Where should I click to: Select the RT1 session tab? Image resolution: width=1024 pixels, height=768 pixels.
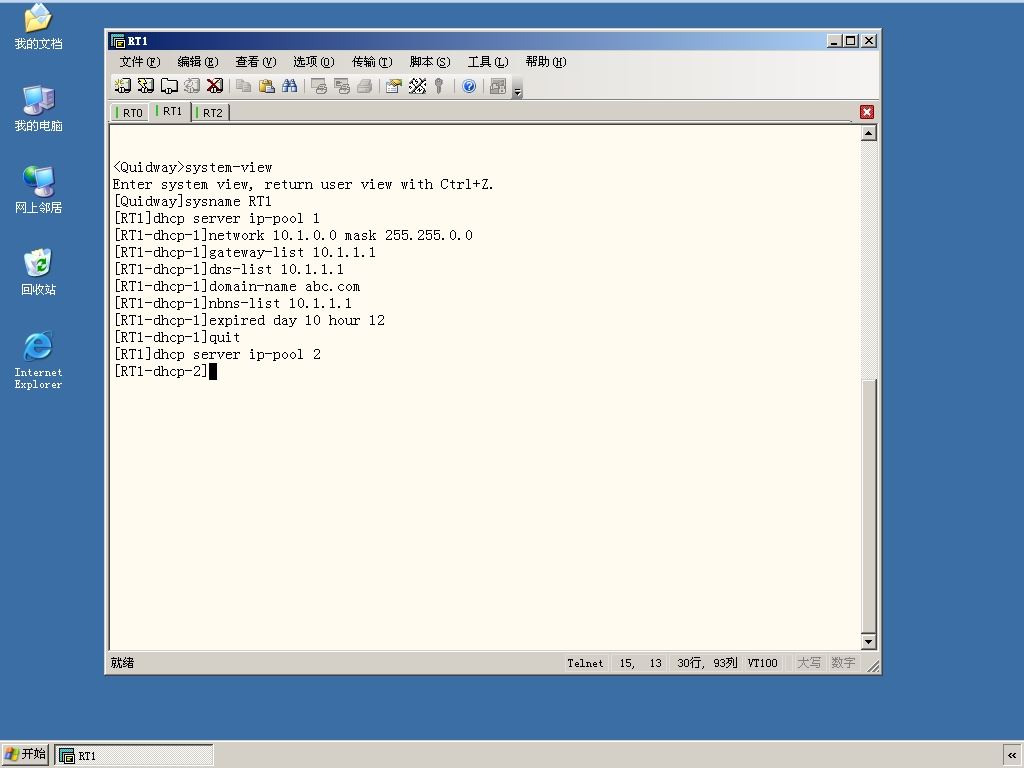[170, 112]
